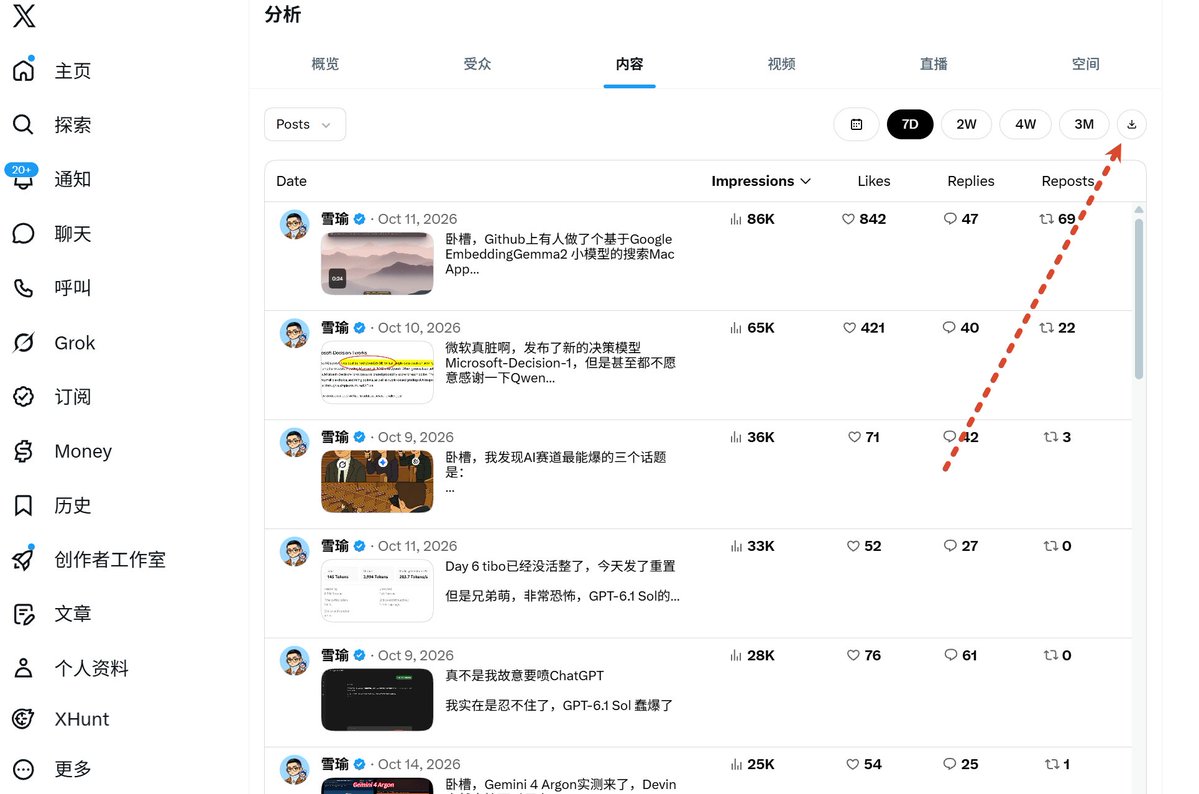This screenshot has height=794, width=1199.
Task: Click the reposts icon showing 22
Action: tap(1046, 327)
